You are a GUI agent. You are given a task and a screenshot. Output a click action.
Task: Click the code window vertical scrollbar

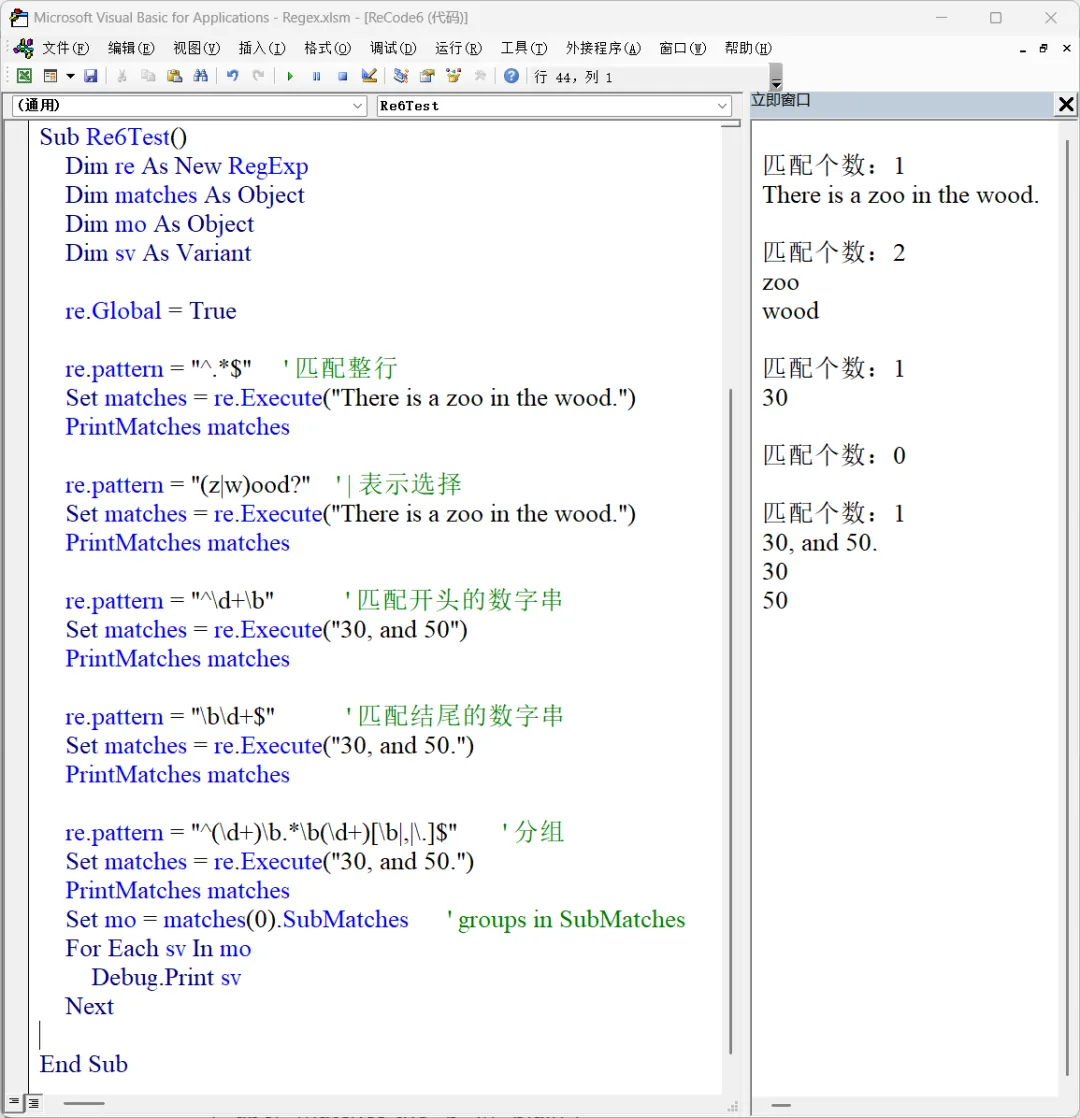click(x=731, y=720)
